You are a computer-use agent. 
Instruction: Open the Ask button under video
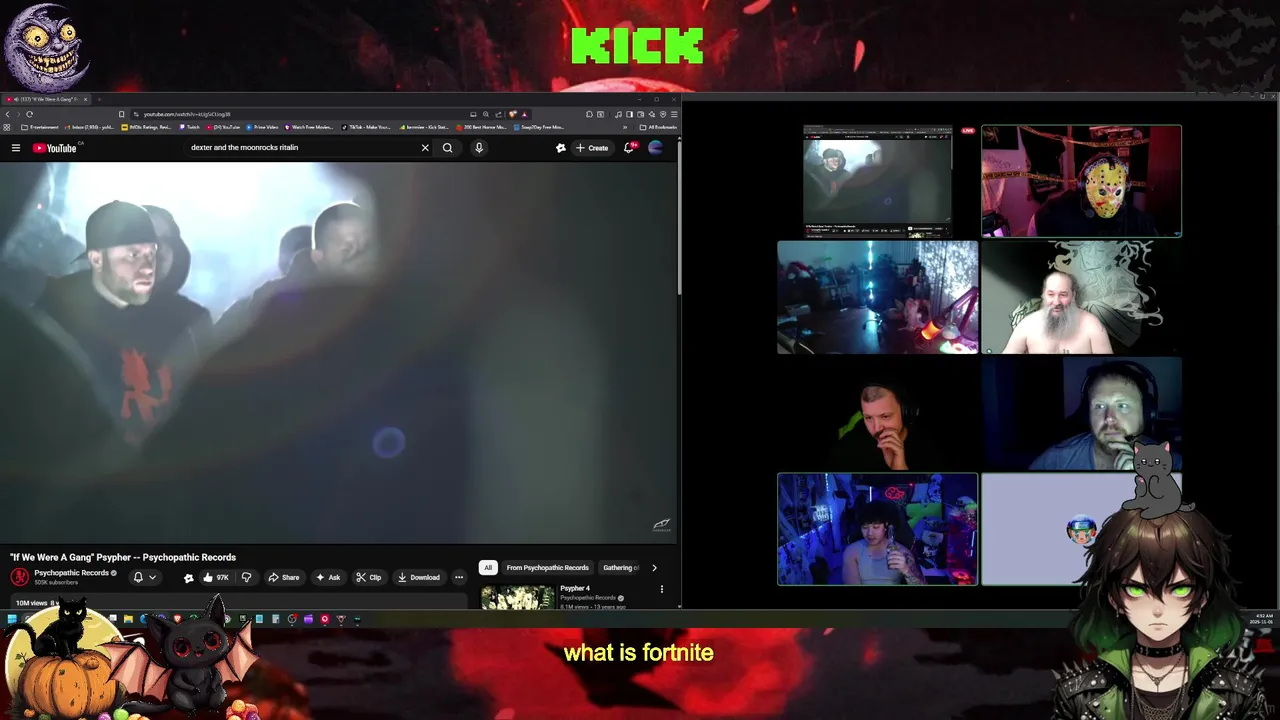click(x=328, y=577)
